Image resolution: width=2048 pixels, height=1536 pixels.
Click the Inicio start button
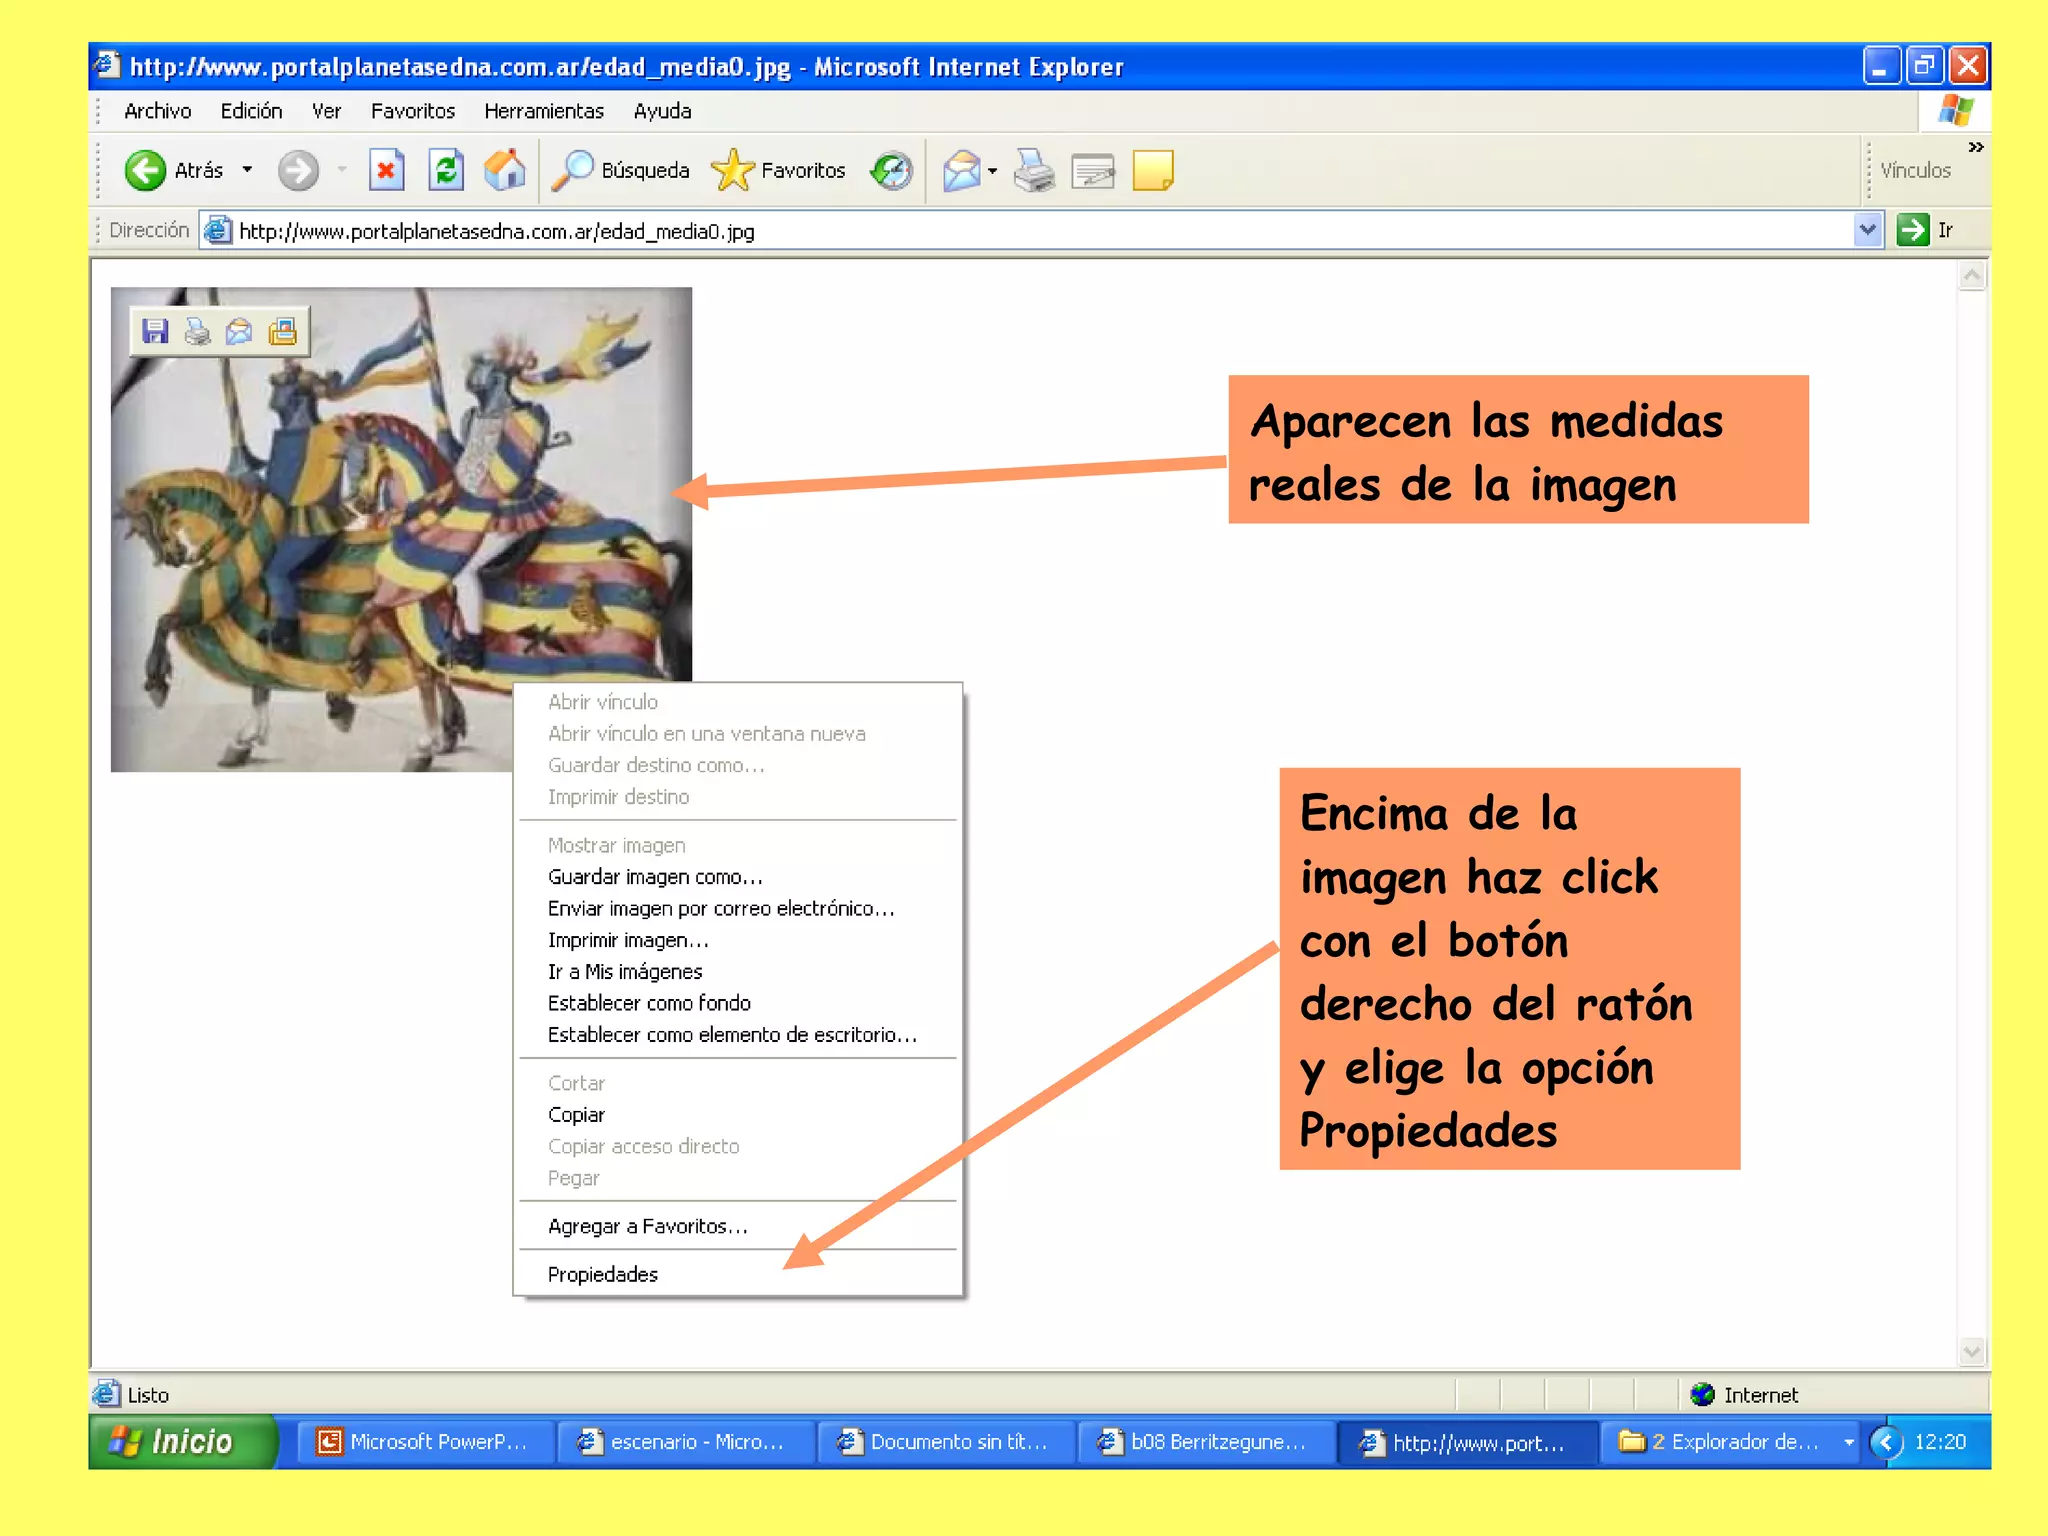[x=183, y=1442]
